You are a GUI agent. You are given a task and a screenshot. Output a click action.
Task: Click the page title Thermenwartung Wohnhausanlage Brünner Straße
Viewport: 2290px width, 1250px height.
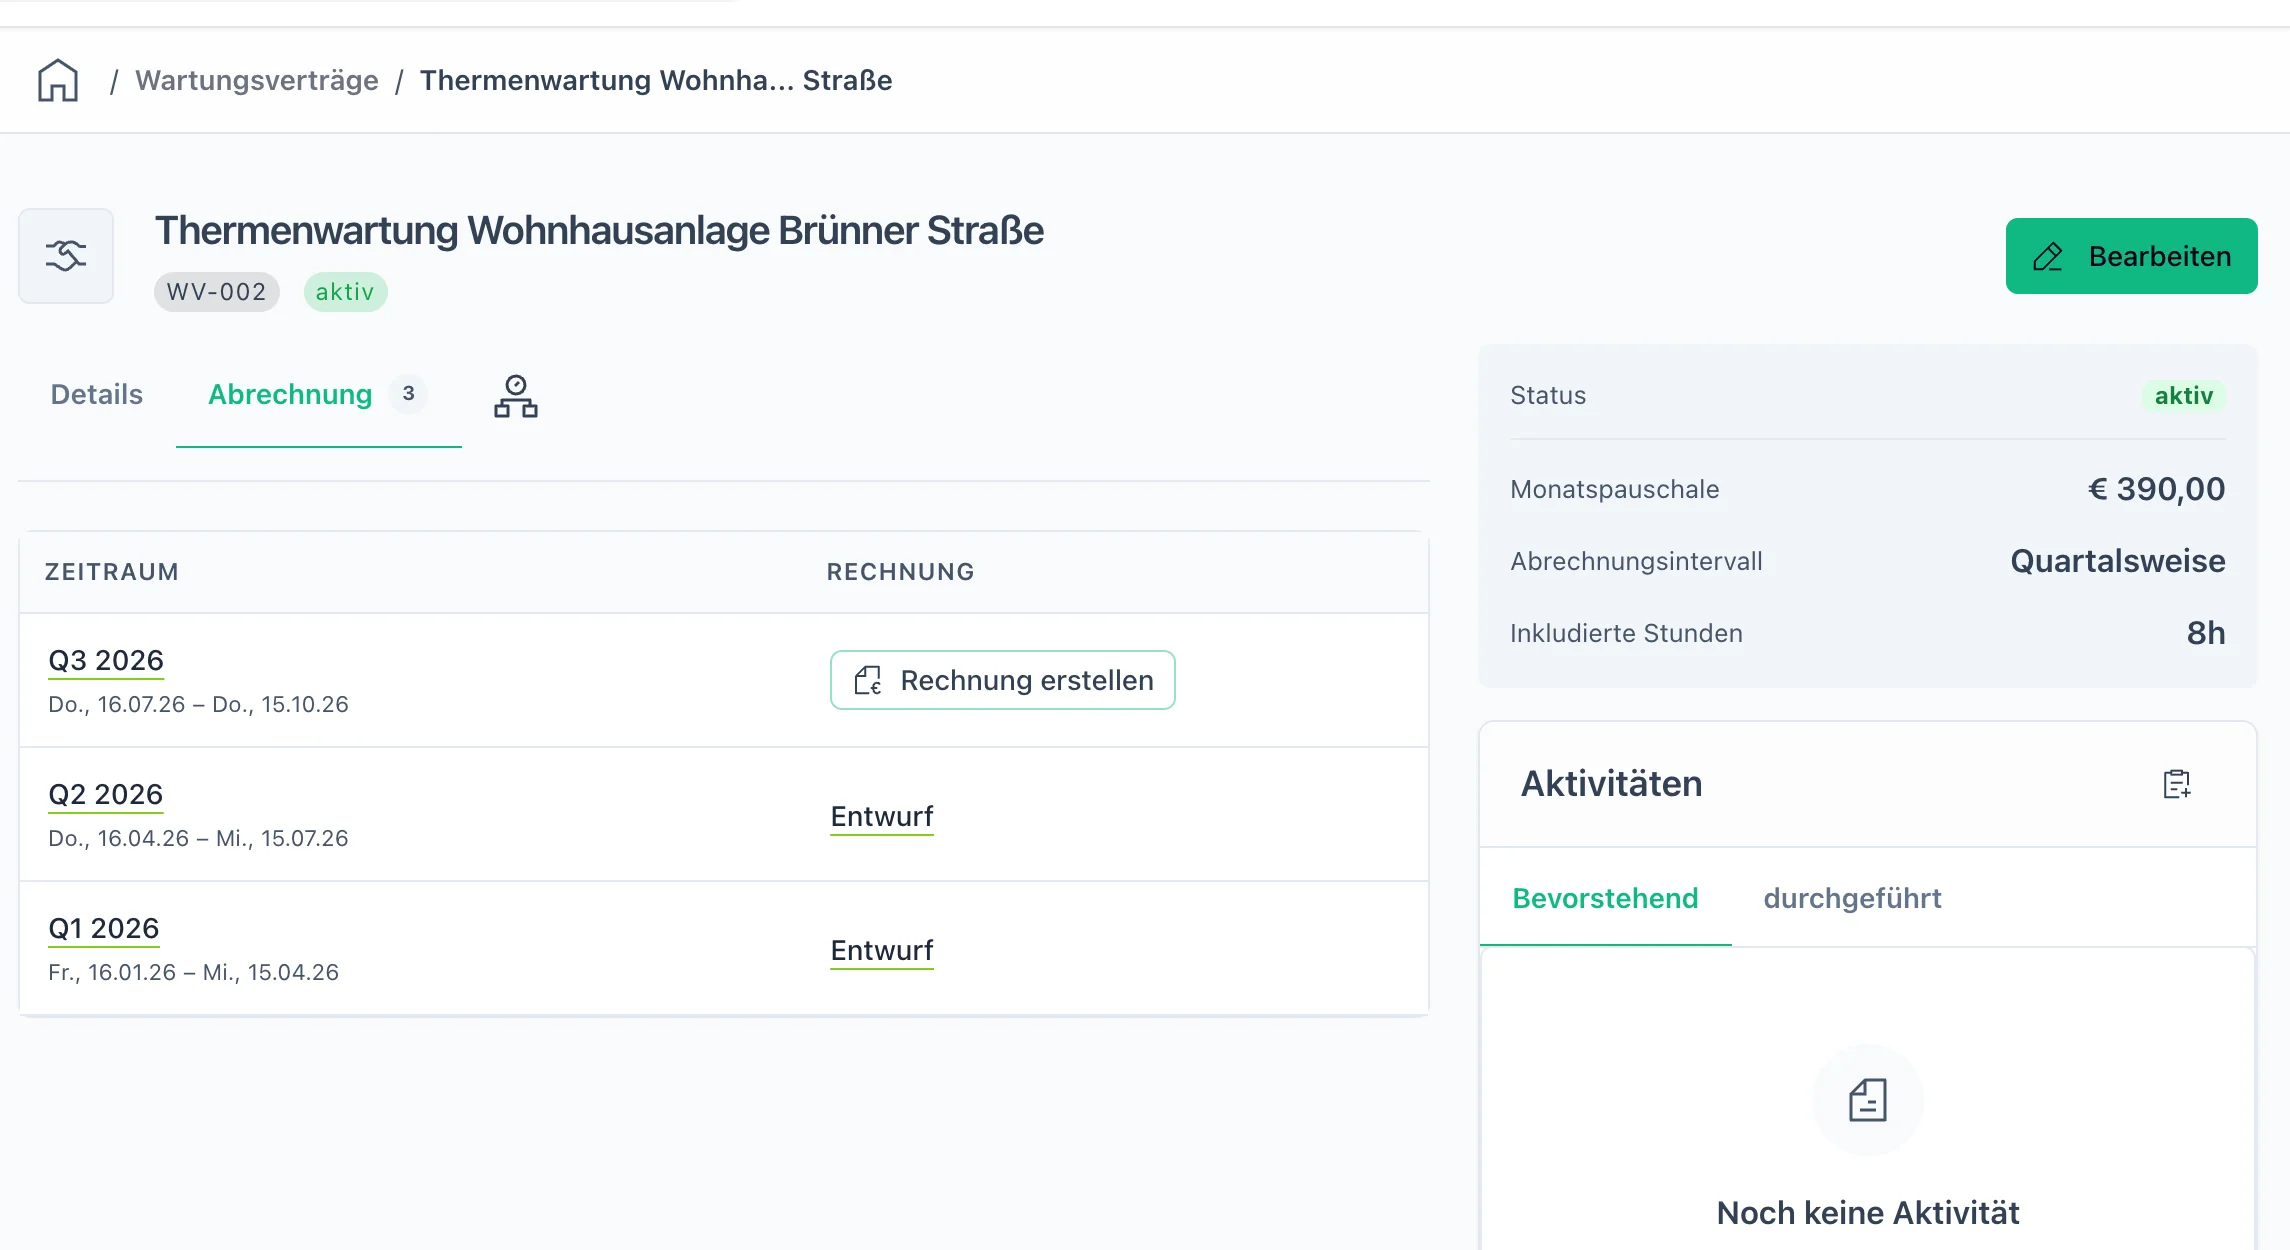point(599,231)
